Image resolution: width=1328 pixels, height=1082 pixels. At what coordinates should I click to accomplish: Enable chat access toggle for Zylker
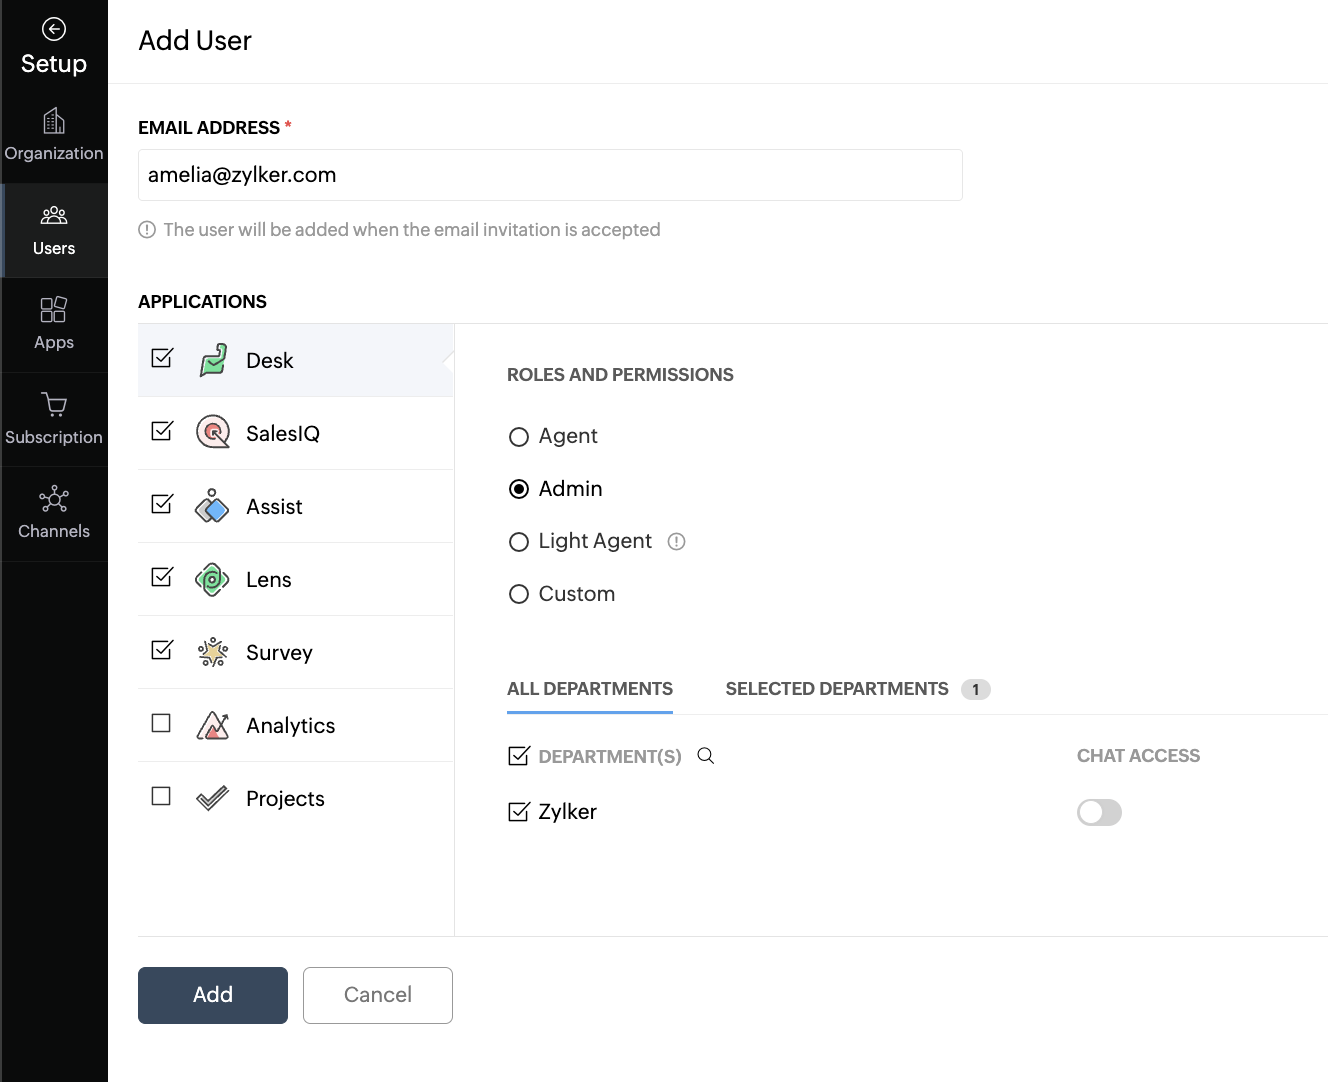coord(1099,812)
